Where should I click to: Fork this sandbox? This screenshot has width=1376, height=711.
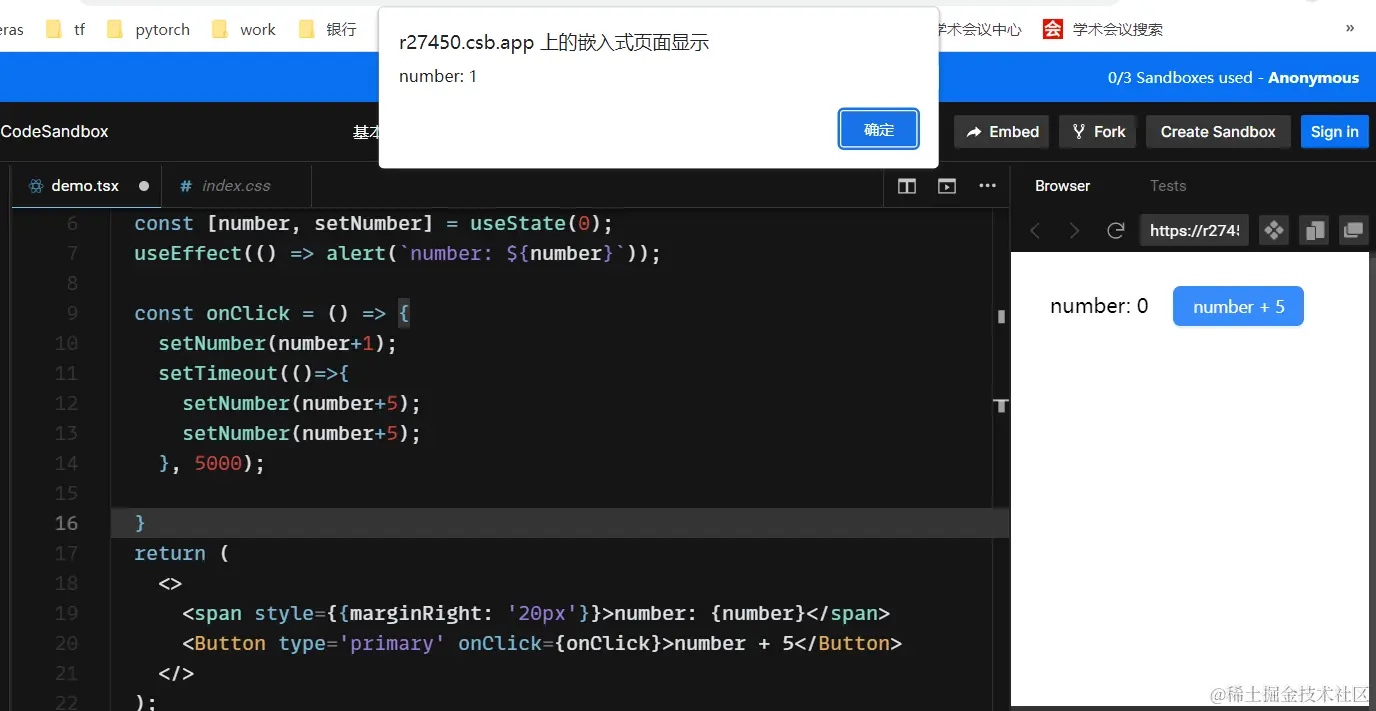point(1098,132)
